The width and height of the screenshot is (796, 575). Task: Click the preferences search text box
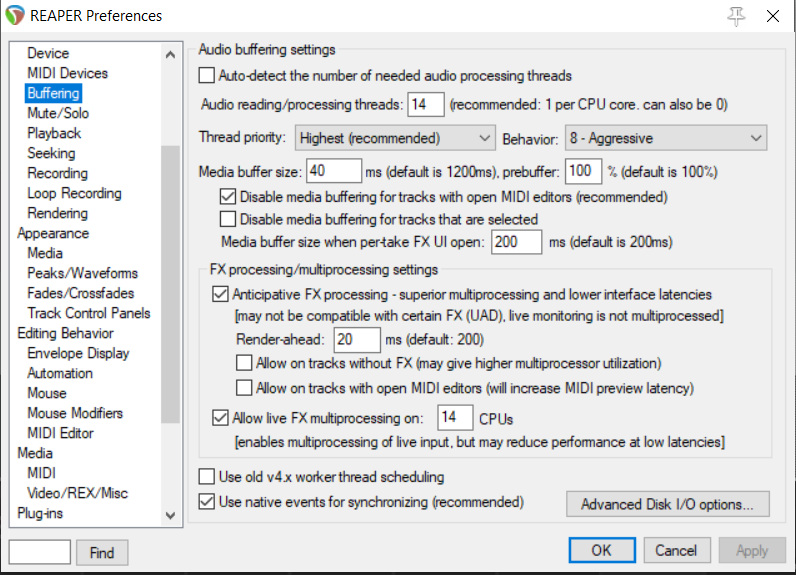pos(40,552)
